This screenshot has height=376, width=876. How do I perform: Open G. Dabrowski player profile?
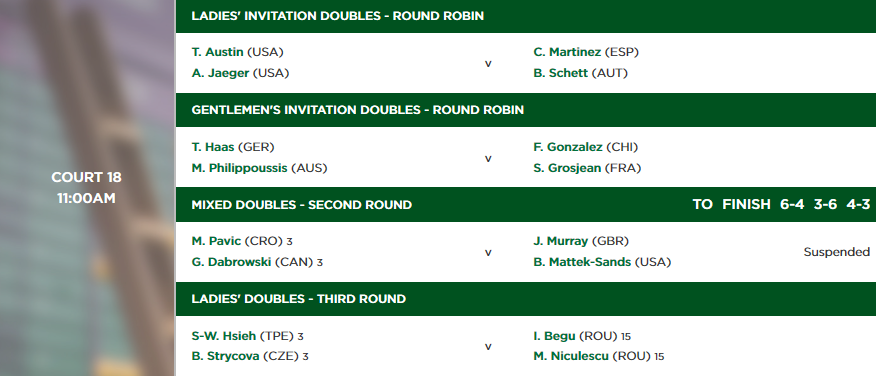tap(231, 261)
